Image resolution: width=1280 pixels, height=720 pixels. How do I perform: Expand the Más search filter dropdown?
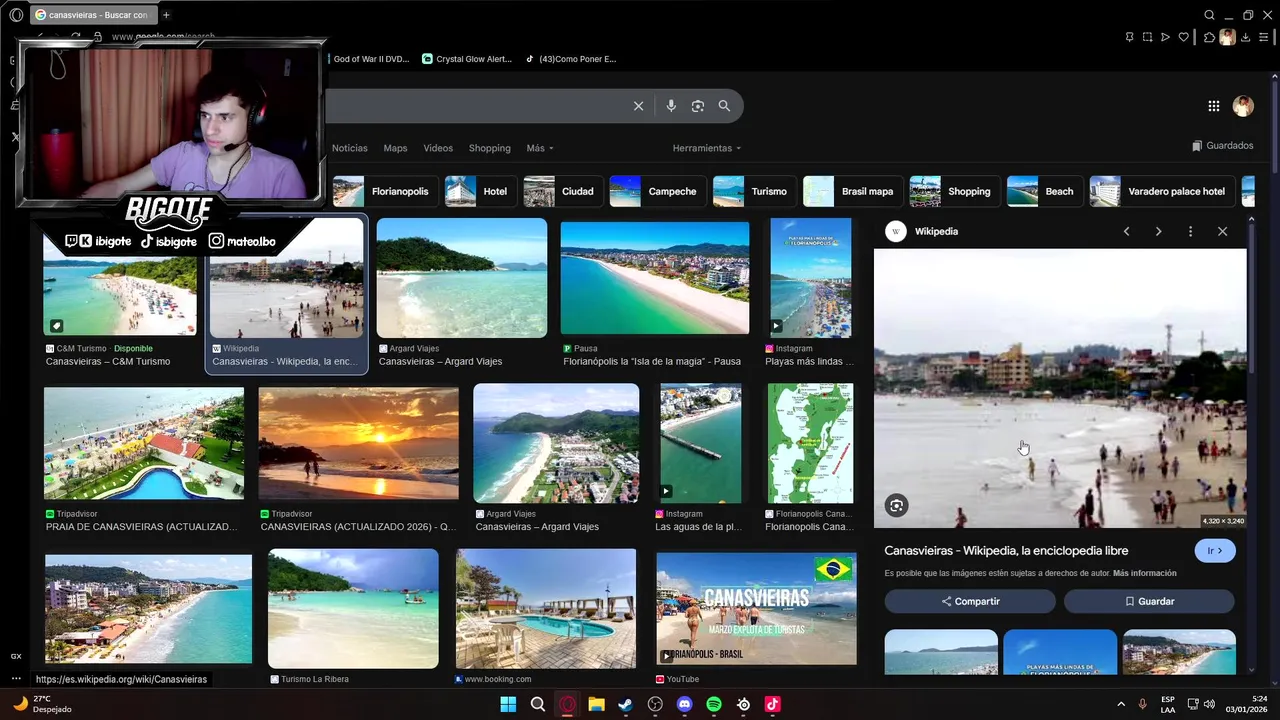coord(540,148)
